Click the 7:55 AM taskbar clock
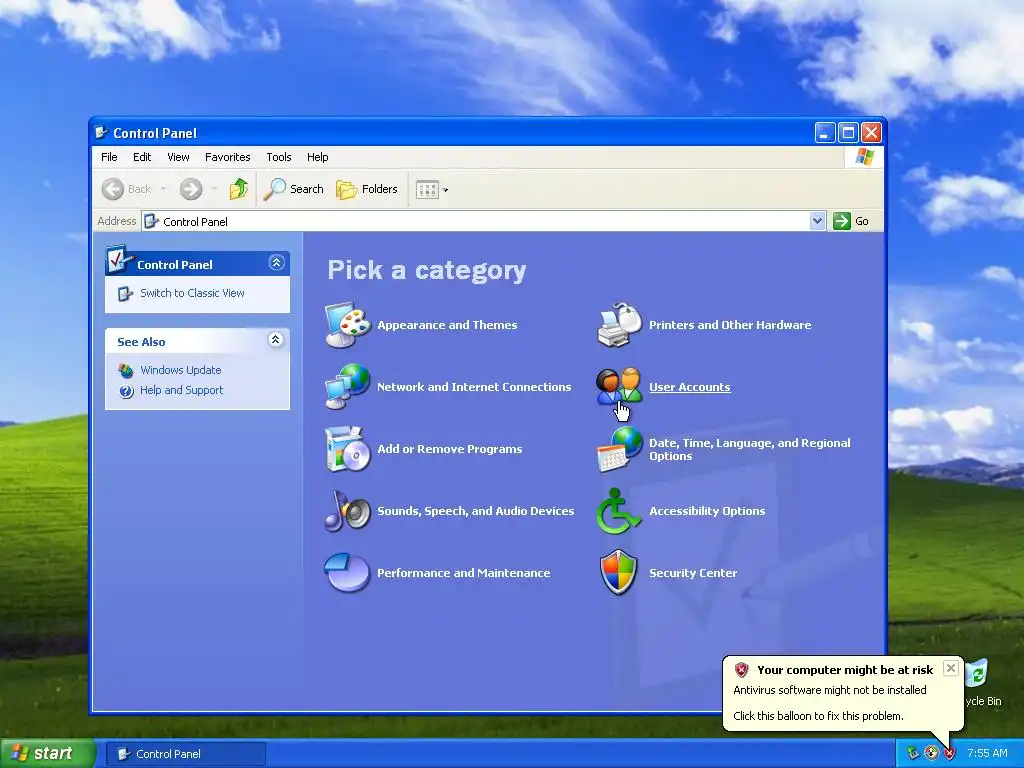 coord(987,753)
